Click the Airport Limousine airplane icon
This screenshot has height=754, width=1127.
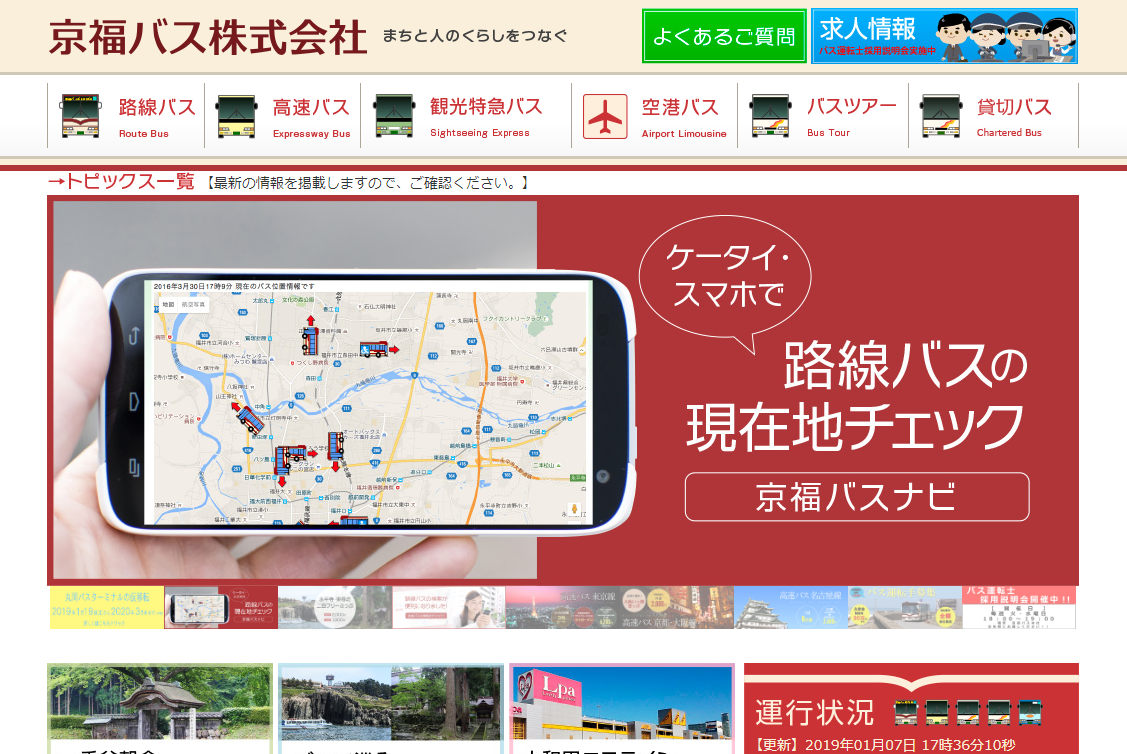point(605,116)
